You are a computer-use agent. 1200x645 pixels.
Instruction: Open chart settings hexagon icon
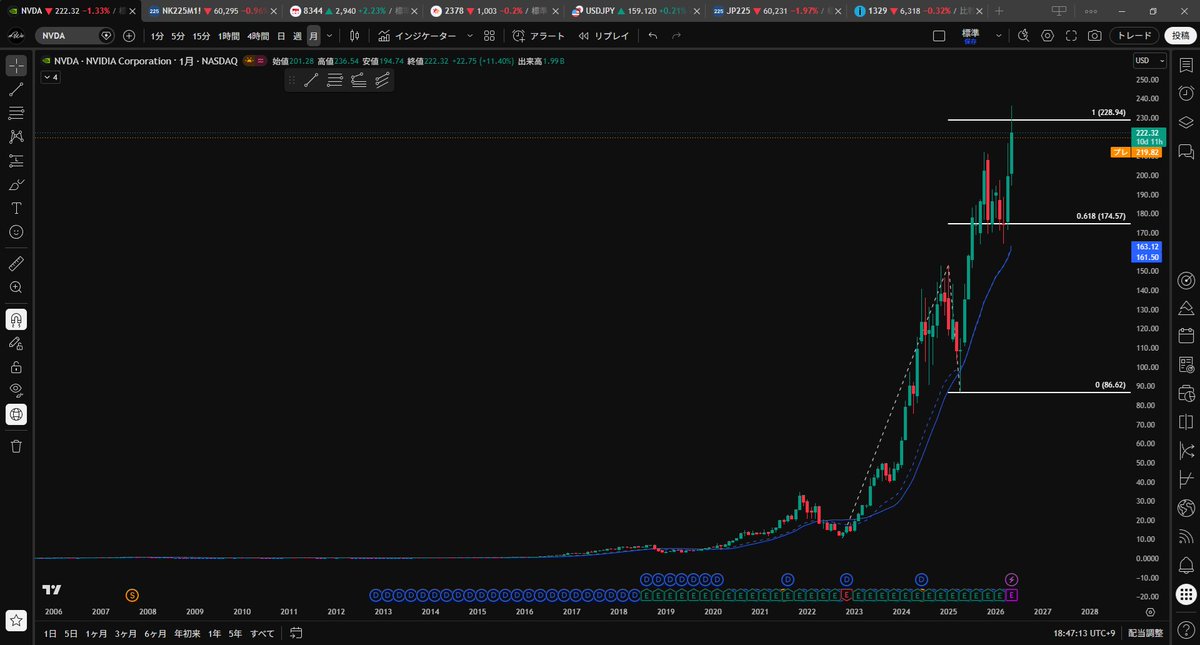(x=1047, y=35)
